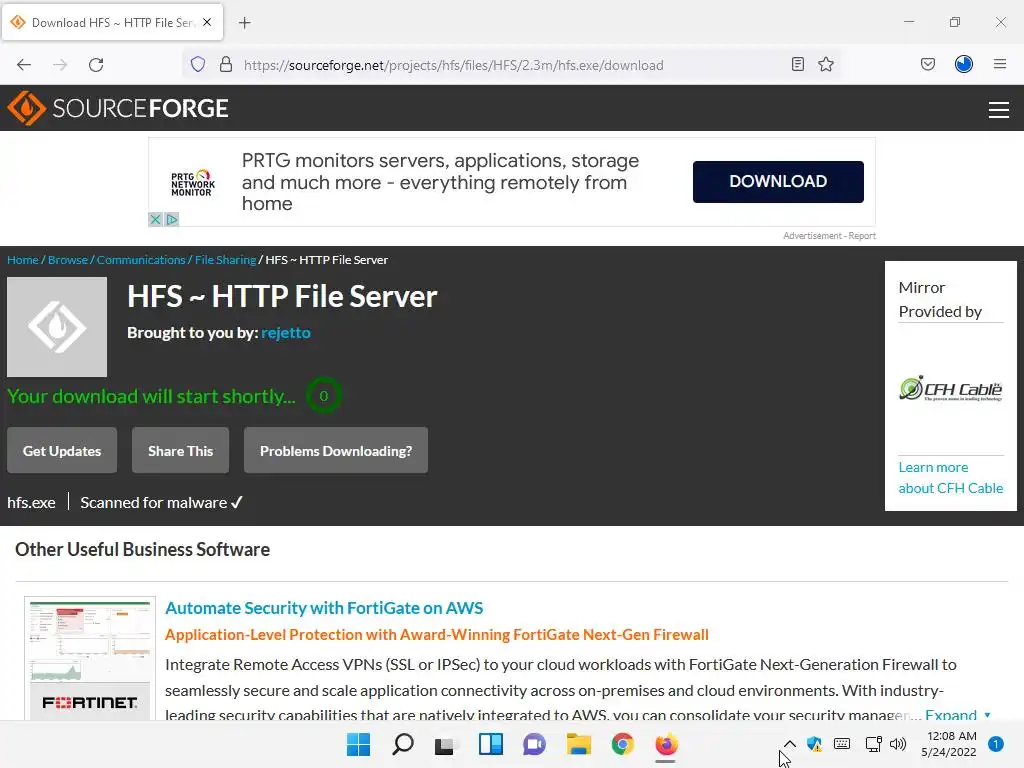This screenshot has height=768, width=1024.
Task: Launch Google Chrome from taskbar
Action: click(x=622, y=744)
